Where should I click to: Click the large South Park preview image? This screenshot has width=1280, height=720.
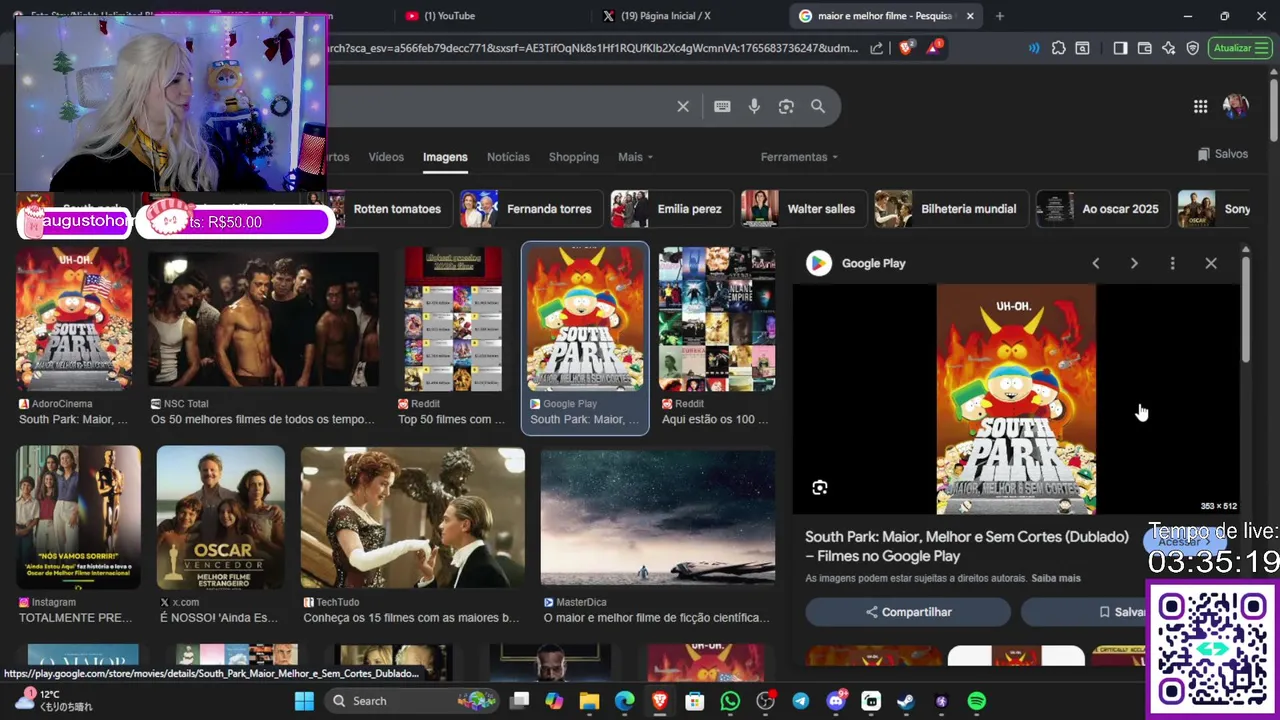point(1016,399)
